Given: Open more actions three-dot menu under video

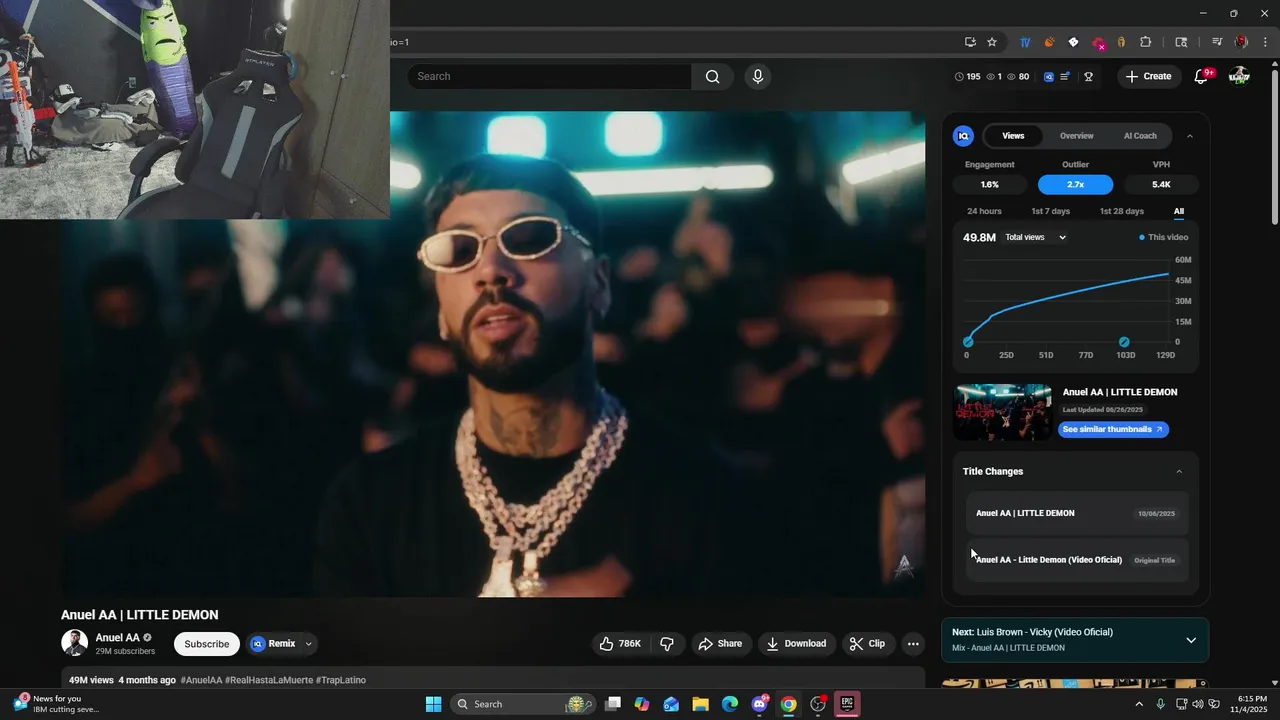Looking at the screenshot, I should click(913, 644).
